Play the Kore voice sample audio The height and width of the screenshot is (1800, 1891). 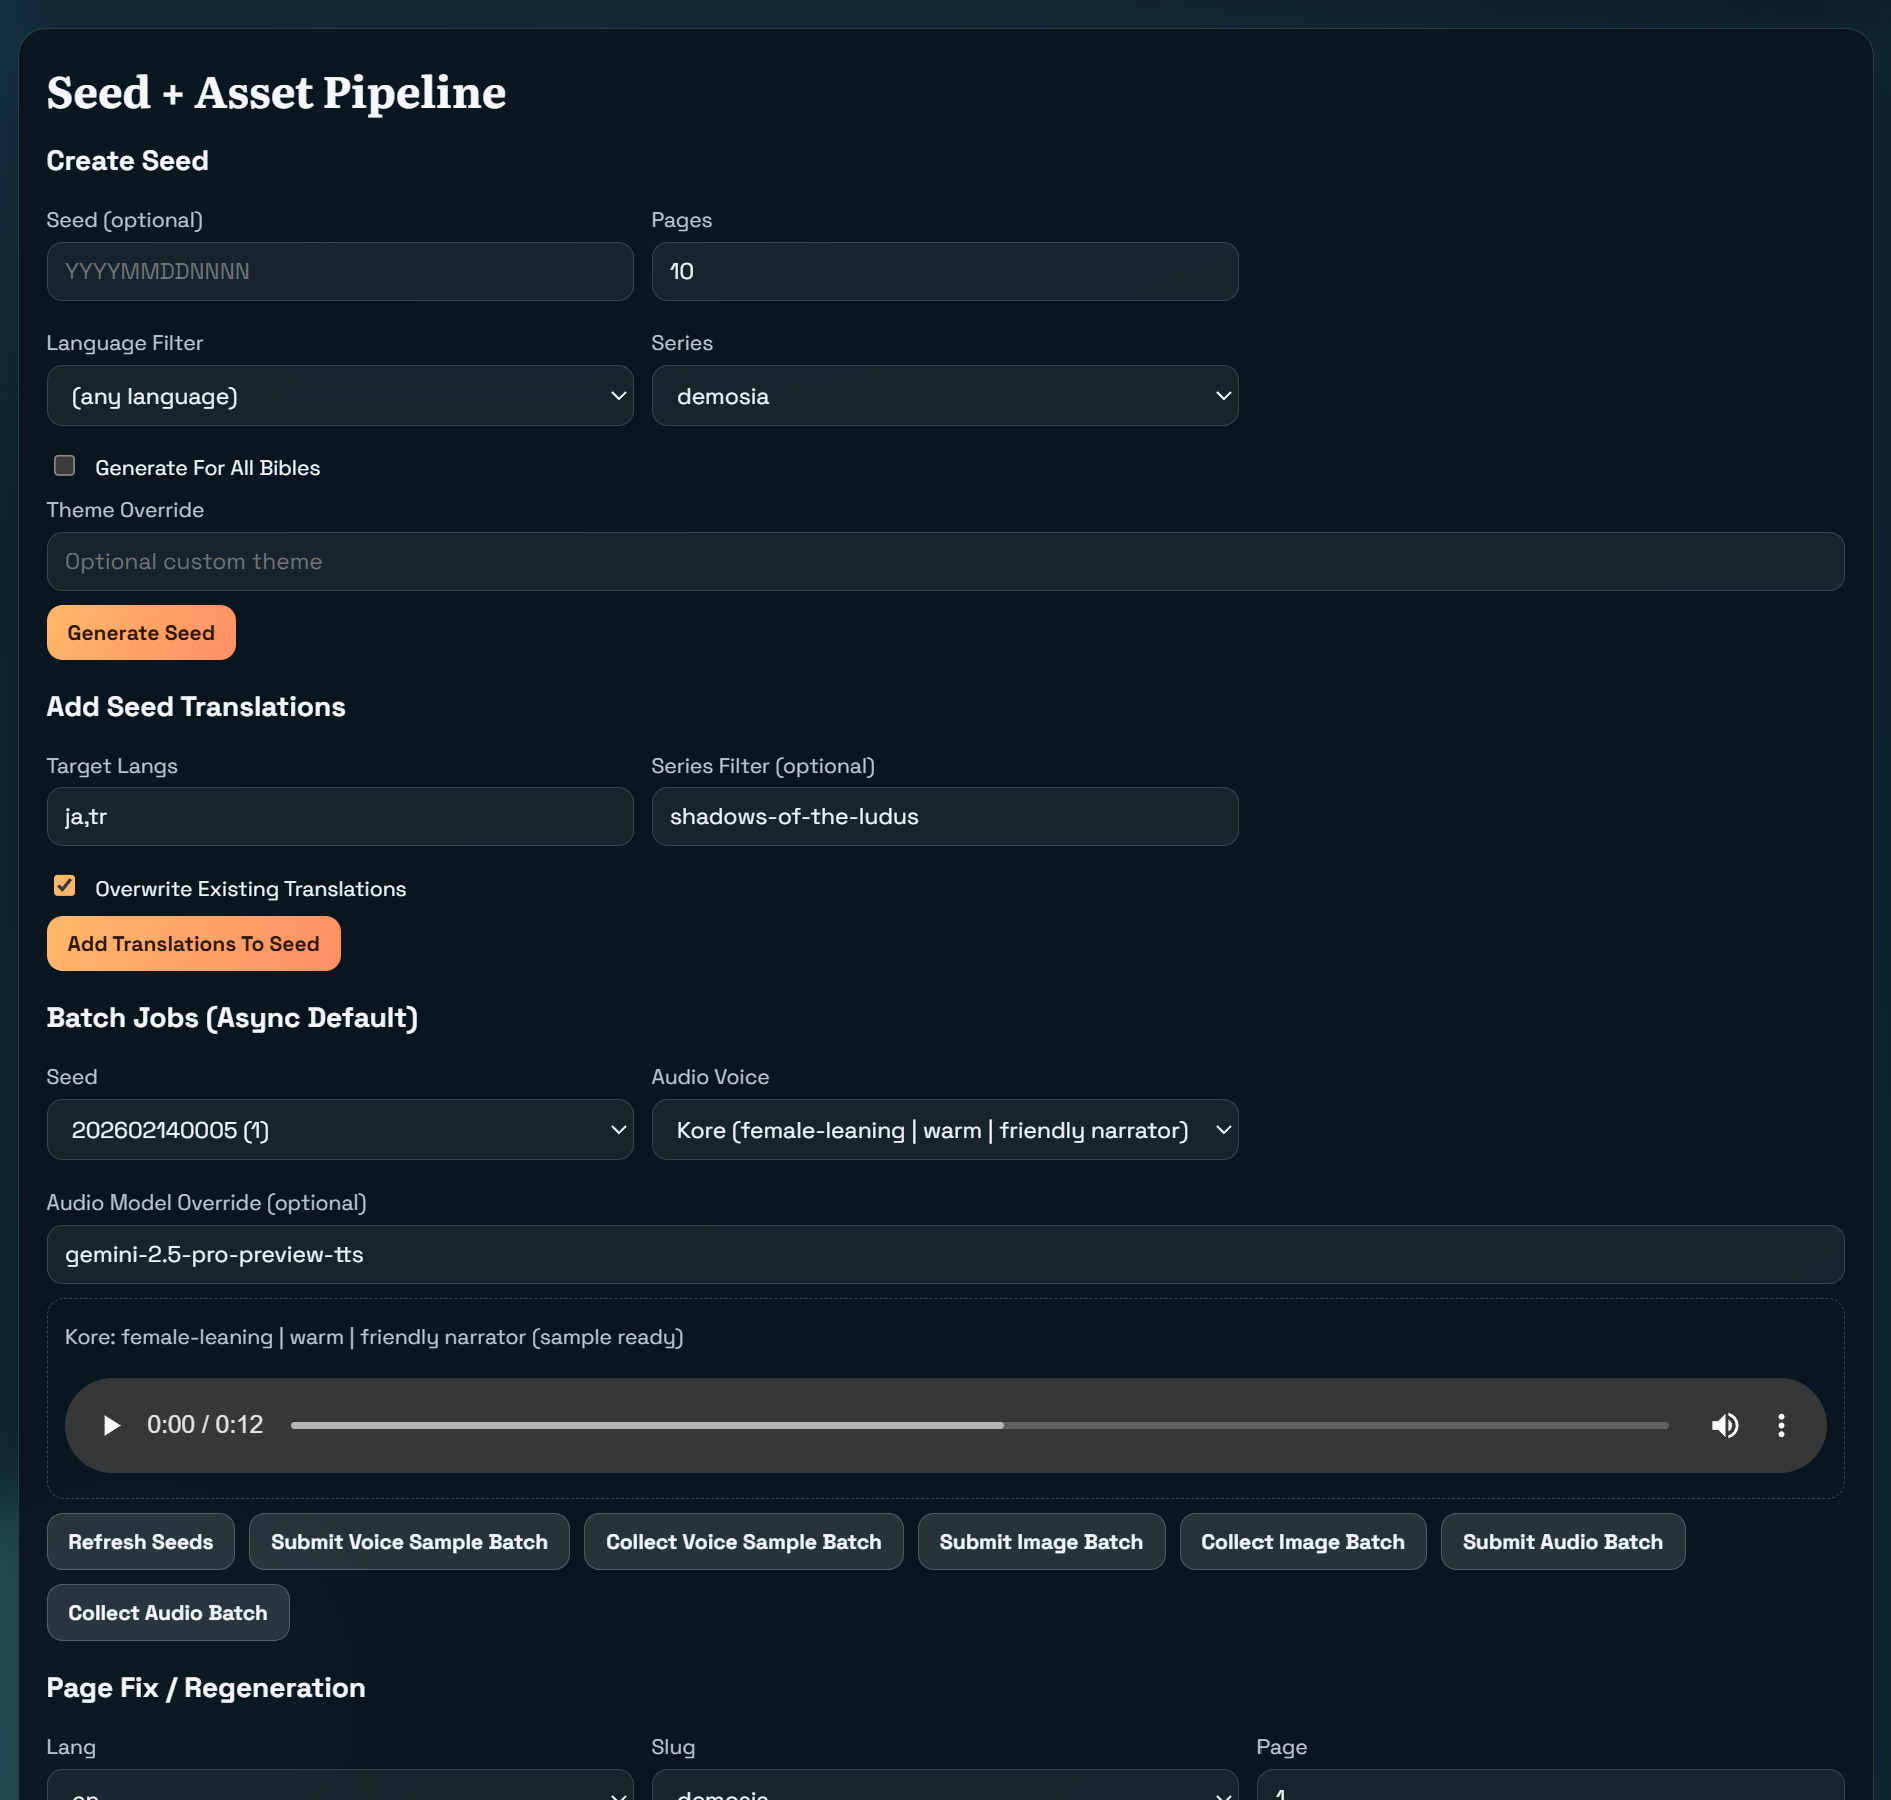(112, 1425)
